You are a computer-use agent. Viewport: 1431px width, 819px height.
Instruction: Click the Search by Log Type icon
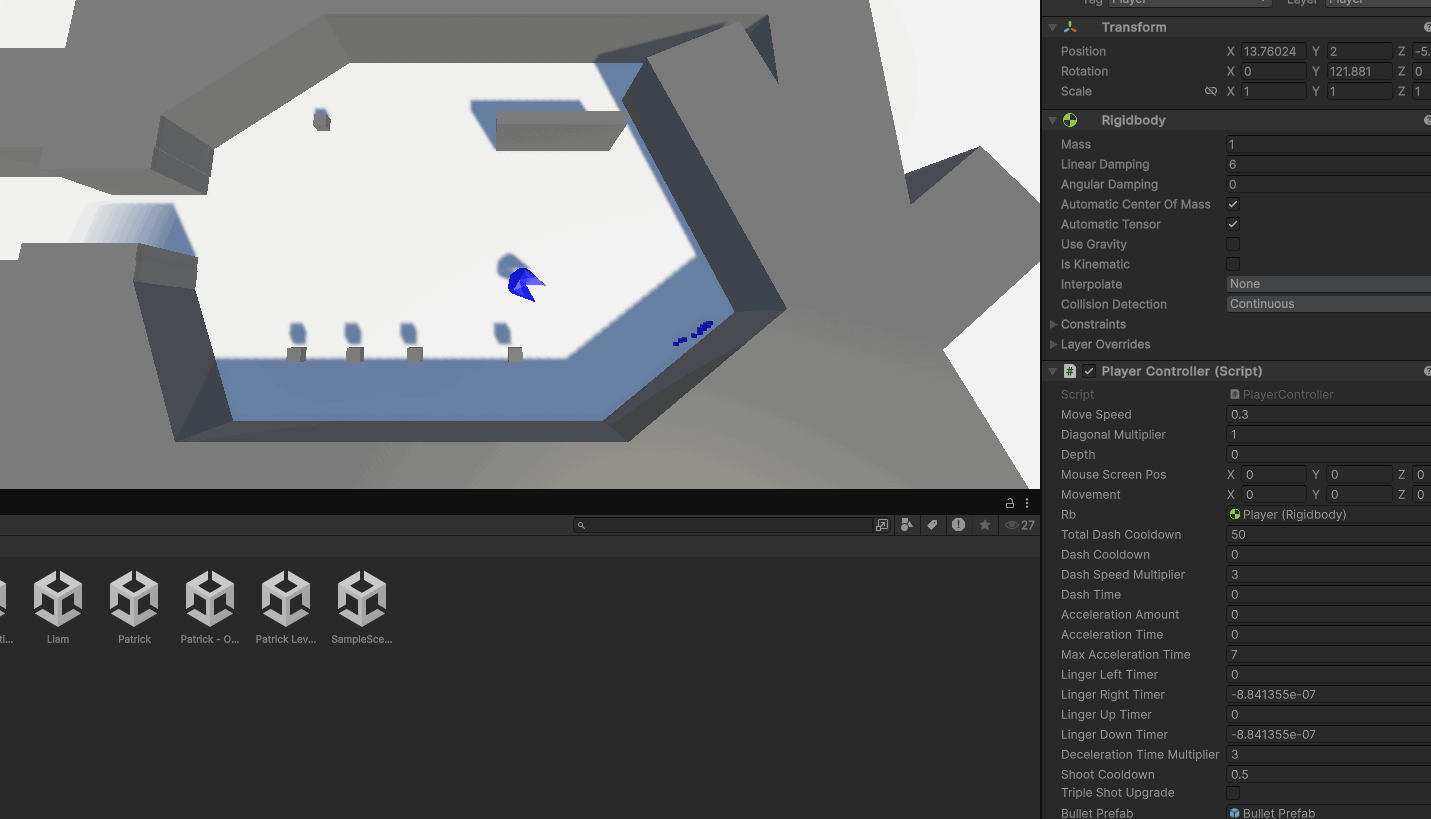pyautogui.click(x=958, y=525)
